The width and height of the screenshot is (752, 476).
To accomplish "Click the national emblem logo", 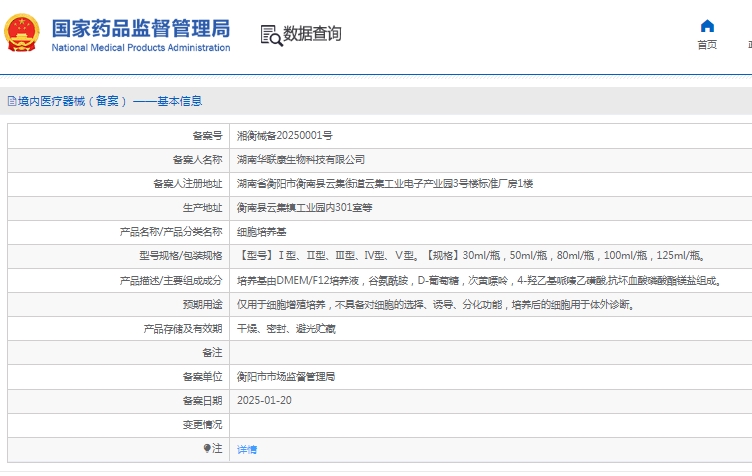I will coord(22,33).
